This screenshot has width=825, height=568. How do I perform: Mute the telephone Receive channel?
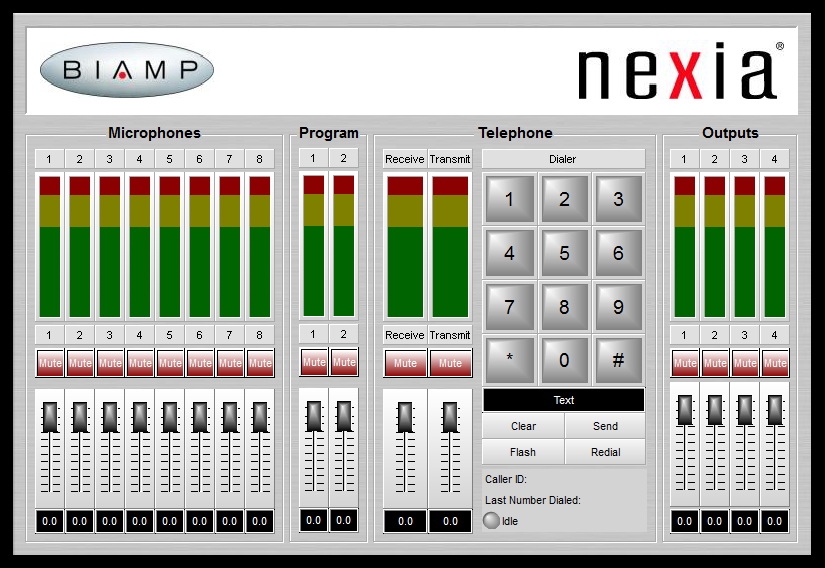[405, 363]
